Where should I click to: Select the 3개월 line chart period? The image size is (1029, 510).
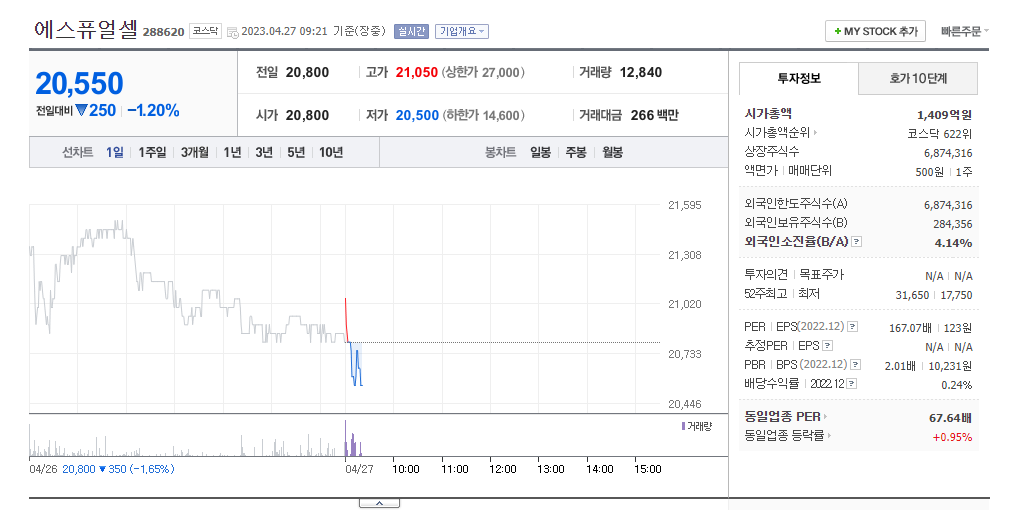pos(195,152)
